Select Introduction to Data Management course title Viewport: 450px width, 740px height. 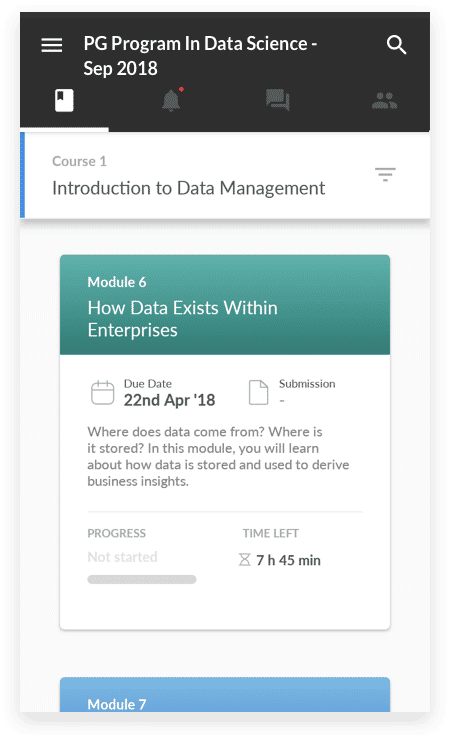point(189,188)
